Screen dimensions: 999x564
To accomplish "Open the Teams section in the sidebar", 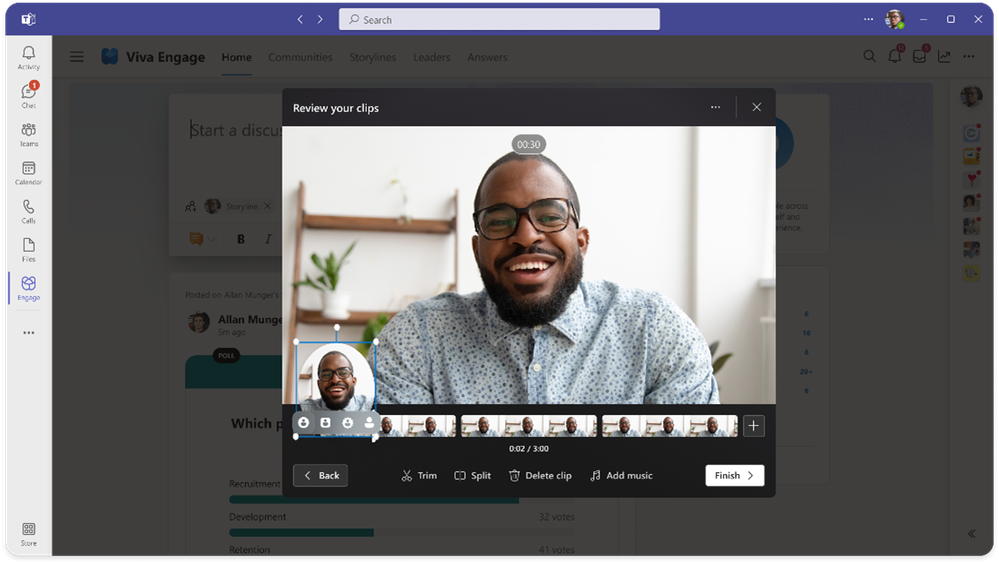I will pyautogui.click(x=29, y=134).
